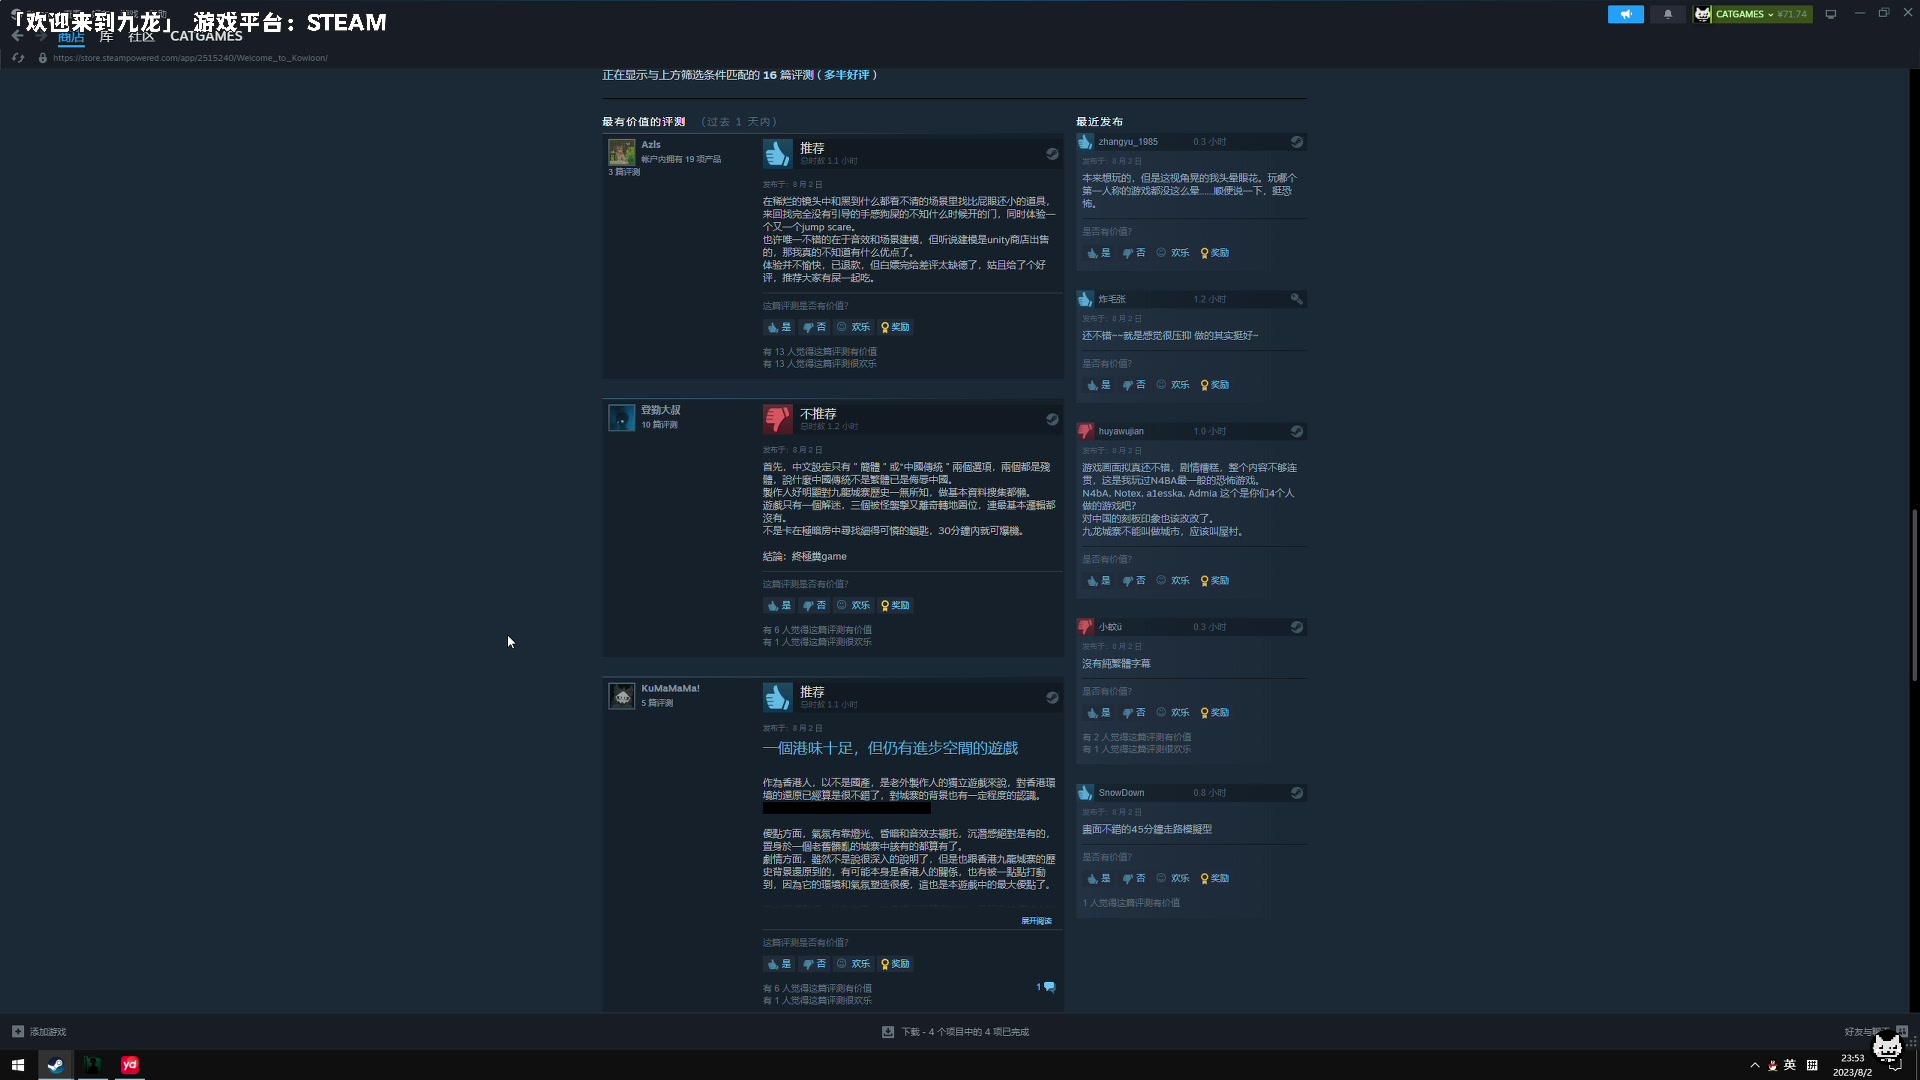Open the 登勒大叔 username link
The height and width of the screenshot is (1080, 1920).
(x=661, y=410)
